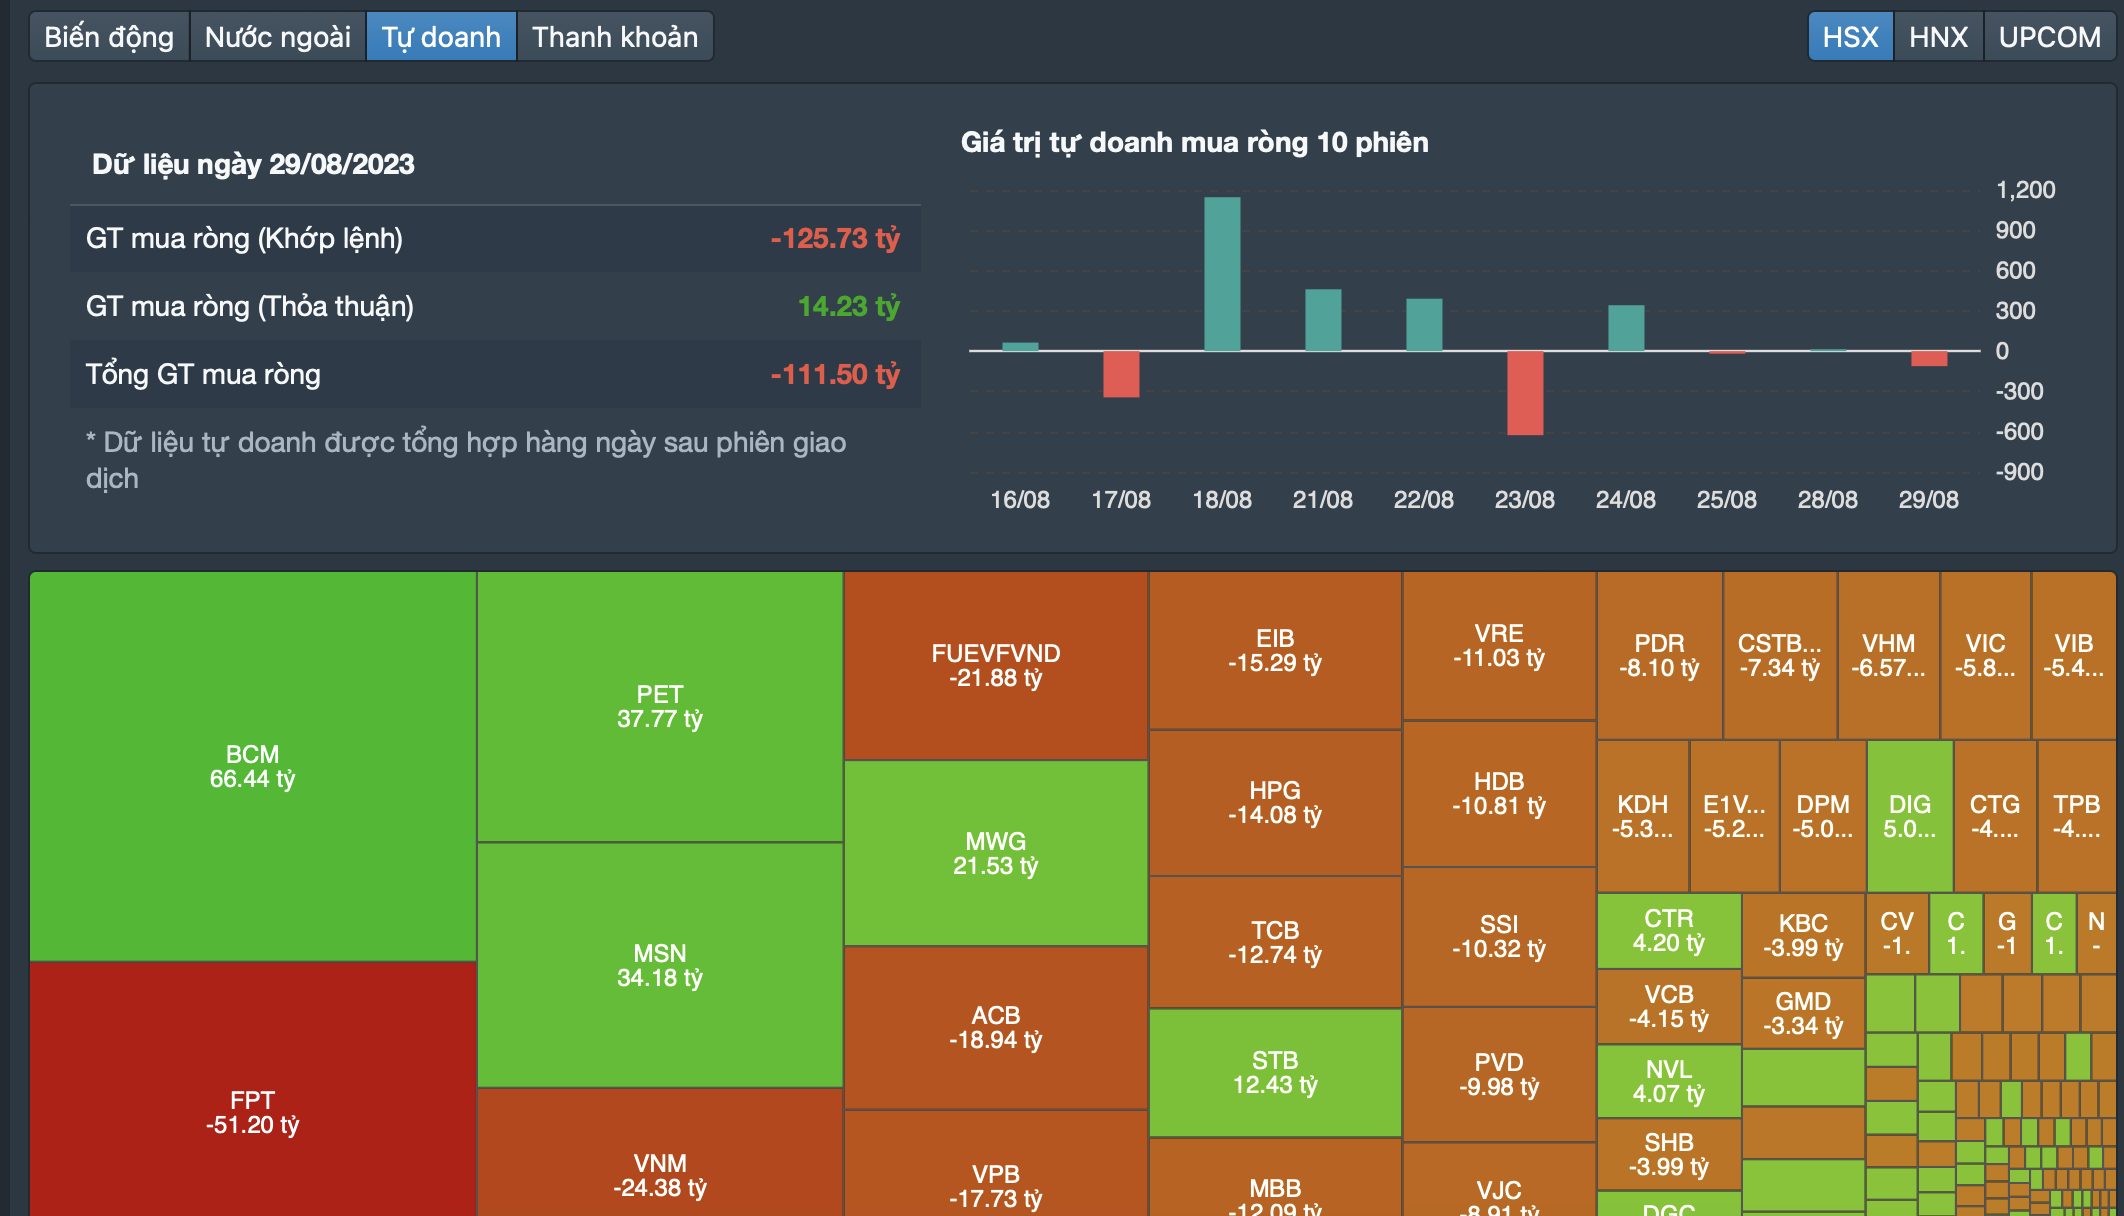
Task: Click the E1V treemap tile
Action: pyautogui.click(x=1734, y=816)
